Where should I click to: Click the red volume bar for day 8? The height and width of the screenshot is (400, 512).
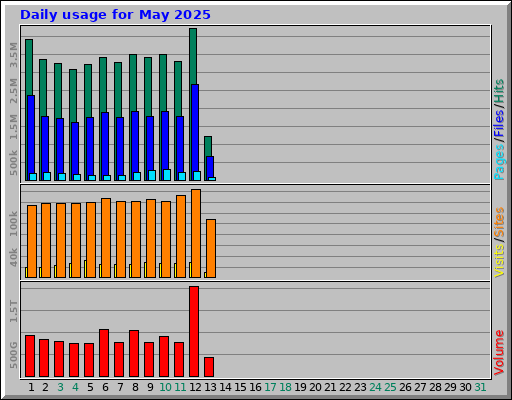tap(134, 354)
